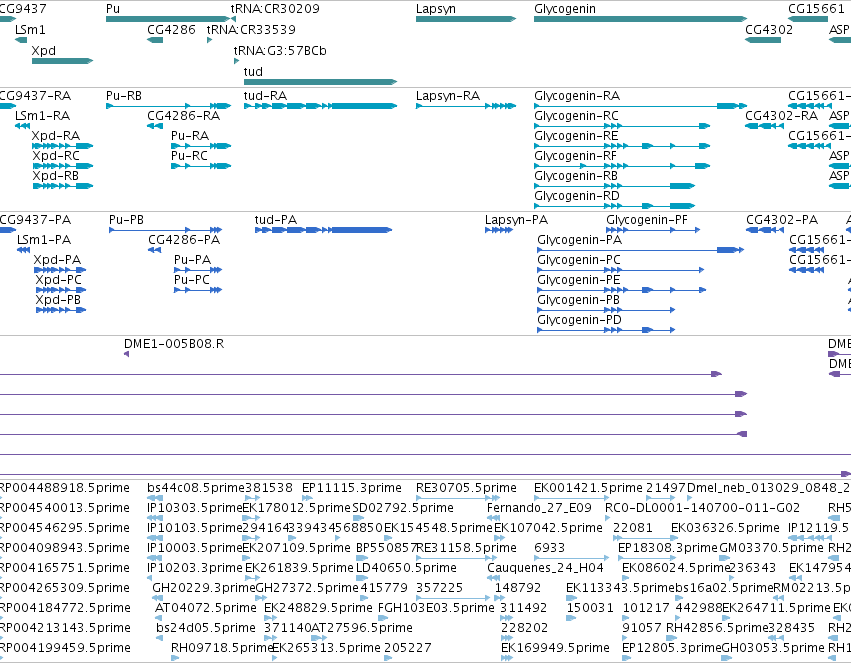Click the bs44c08.5prime EST label
This screenshot has width=851, height=663.
196,488
